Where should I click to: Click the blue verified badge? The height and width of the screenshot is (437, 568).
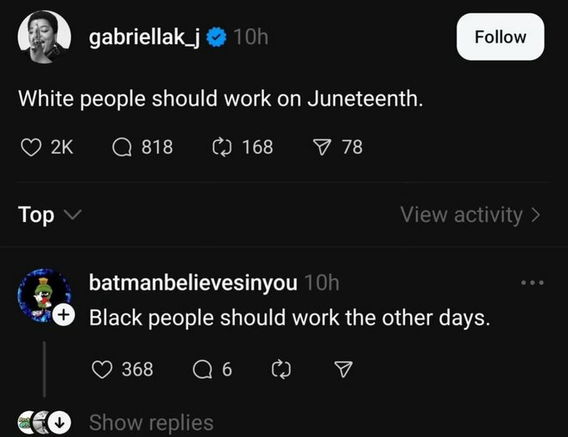click(x=217, y=37)
